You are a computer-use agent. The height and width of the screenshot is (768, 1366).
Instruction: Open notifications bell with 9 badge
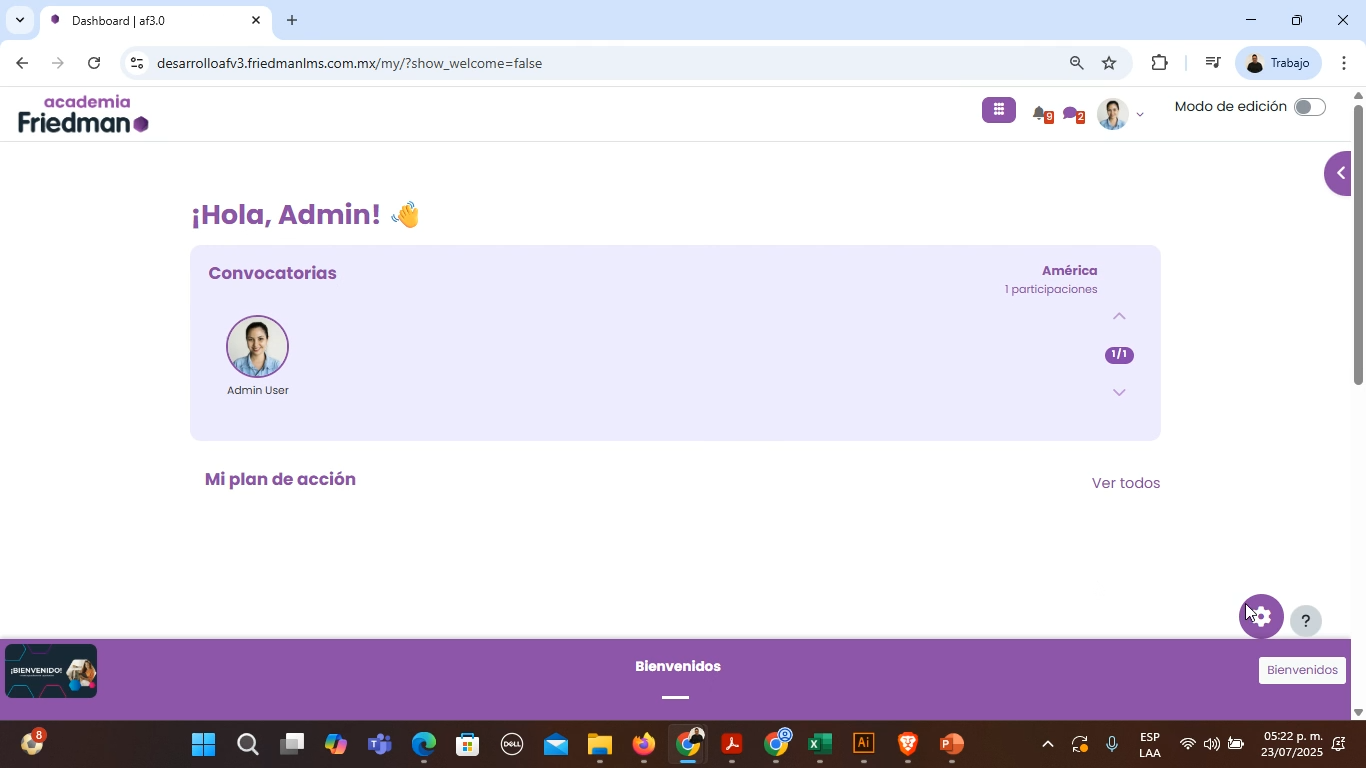[x=1042, y=114]
